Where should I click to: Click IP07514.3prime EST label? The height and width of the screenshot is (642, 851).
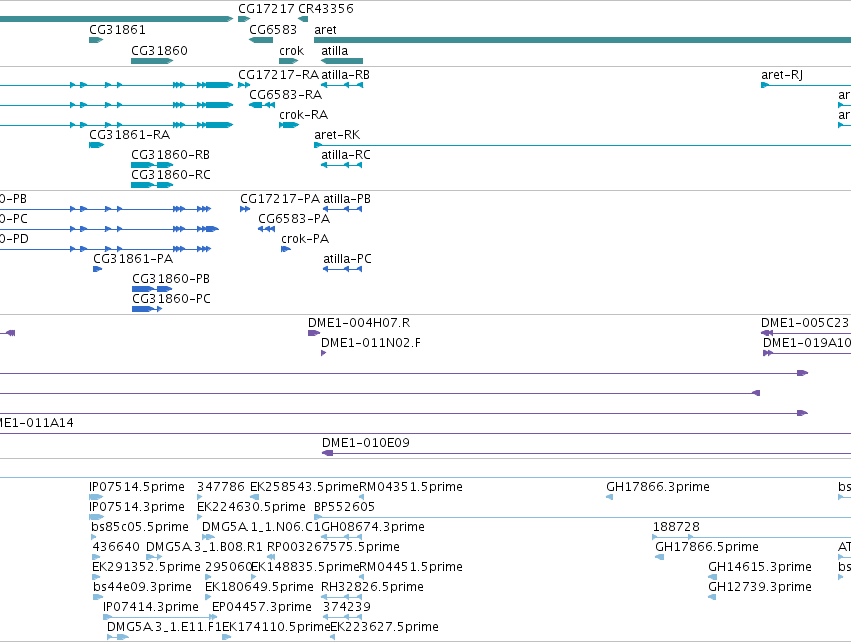[x=137, y=507]
